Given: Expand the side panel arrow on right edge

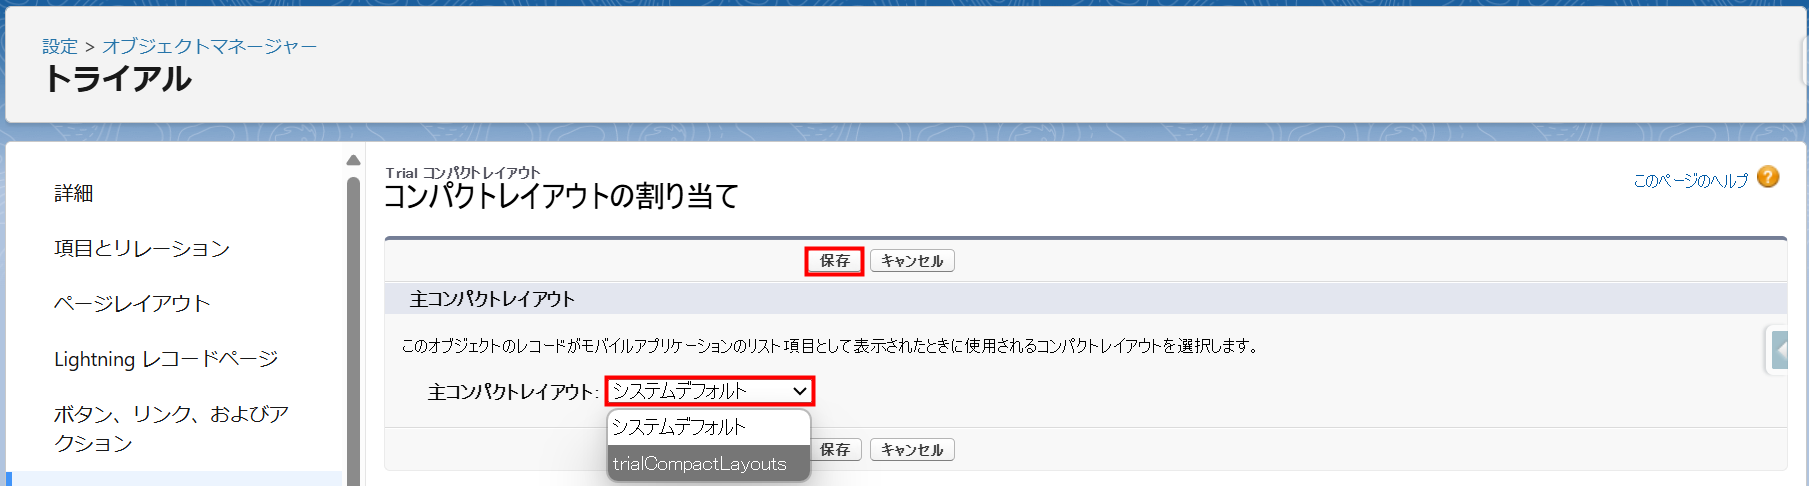Looking at the screenshot, I should (x=1779, y=351).
